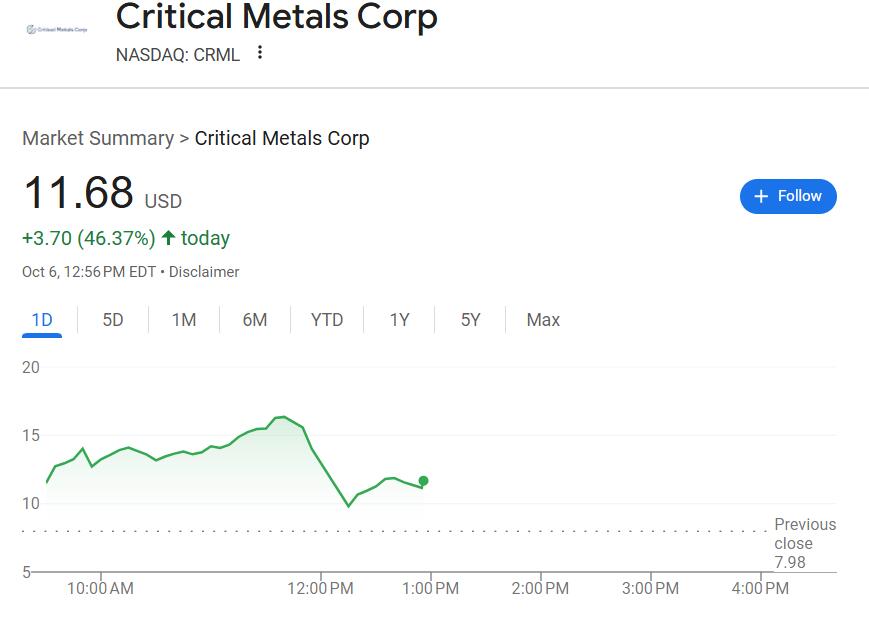Click the green current price dot on chart
This screenshot has width=869, height=617.
tap(424, 481)
